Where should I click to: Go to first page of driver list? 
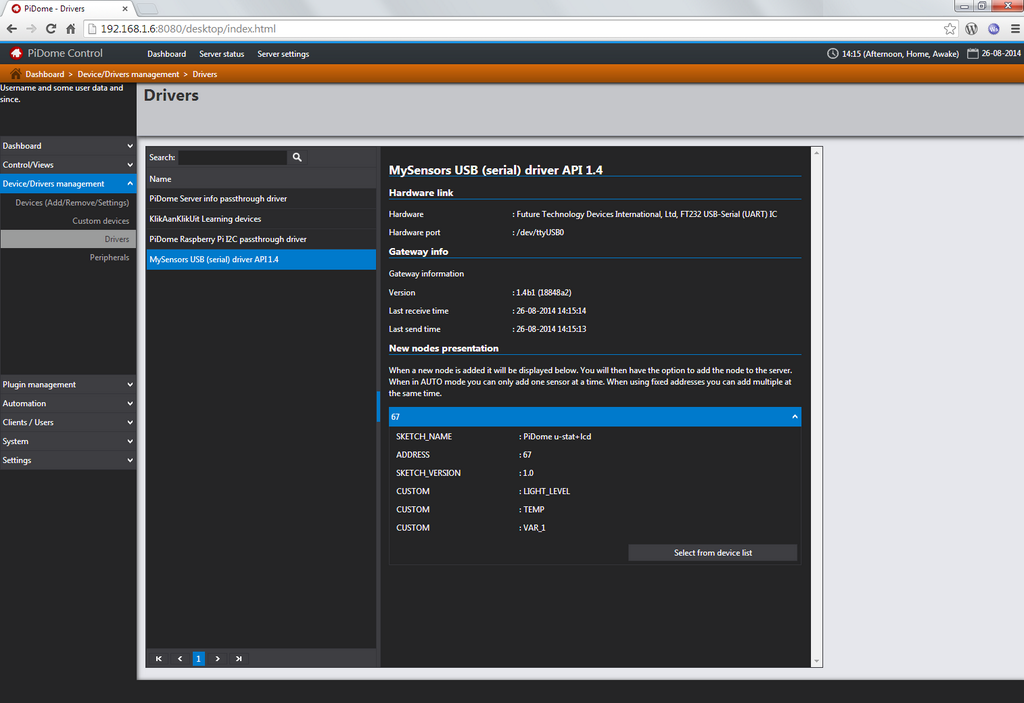pos(159,659)
